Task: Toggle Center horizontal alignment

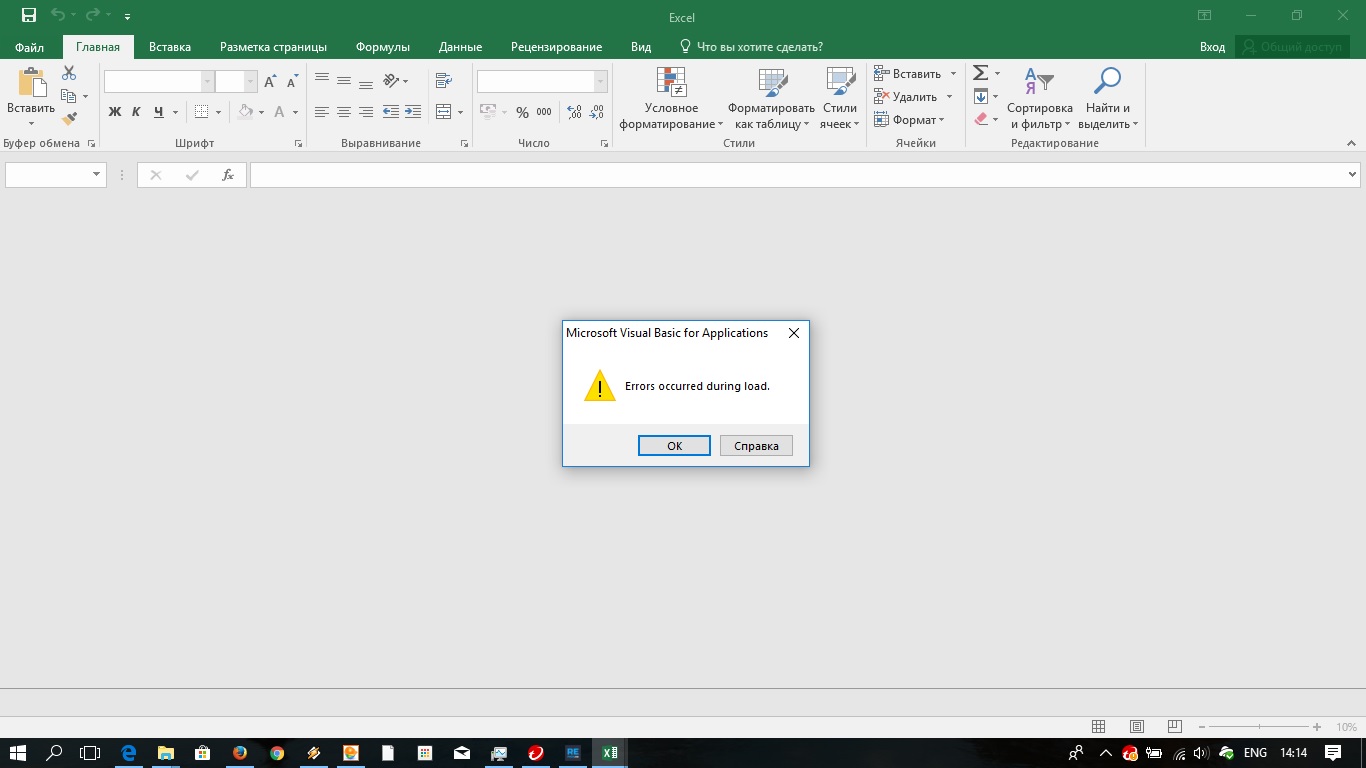Action: point(344,112)
